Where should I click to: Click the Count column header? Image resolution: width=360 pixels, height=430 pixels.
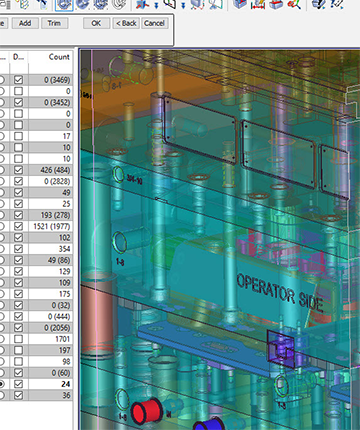pyautogui.click(x=59, y=57)
